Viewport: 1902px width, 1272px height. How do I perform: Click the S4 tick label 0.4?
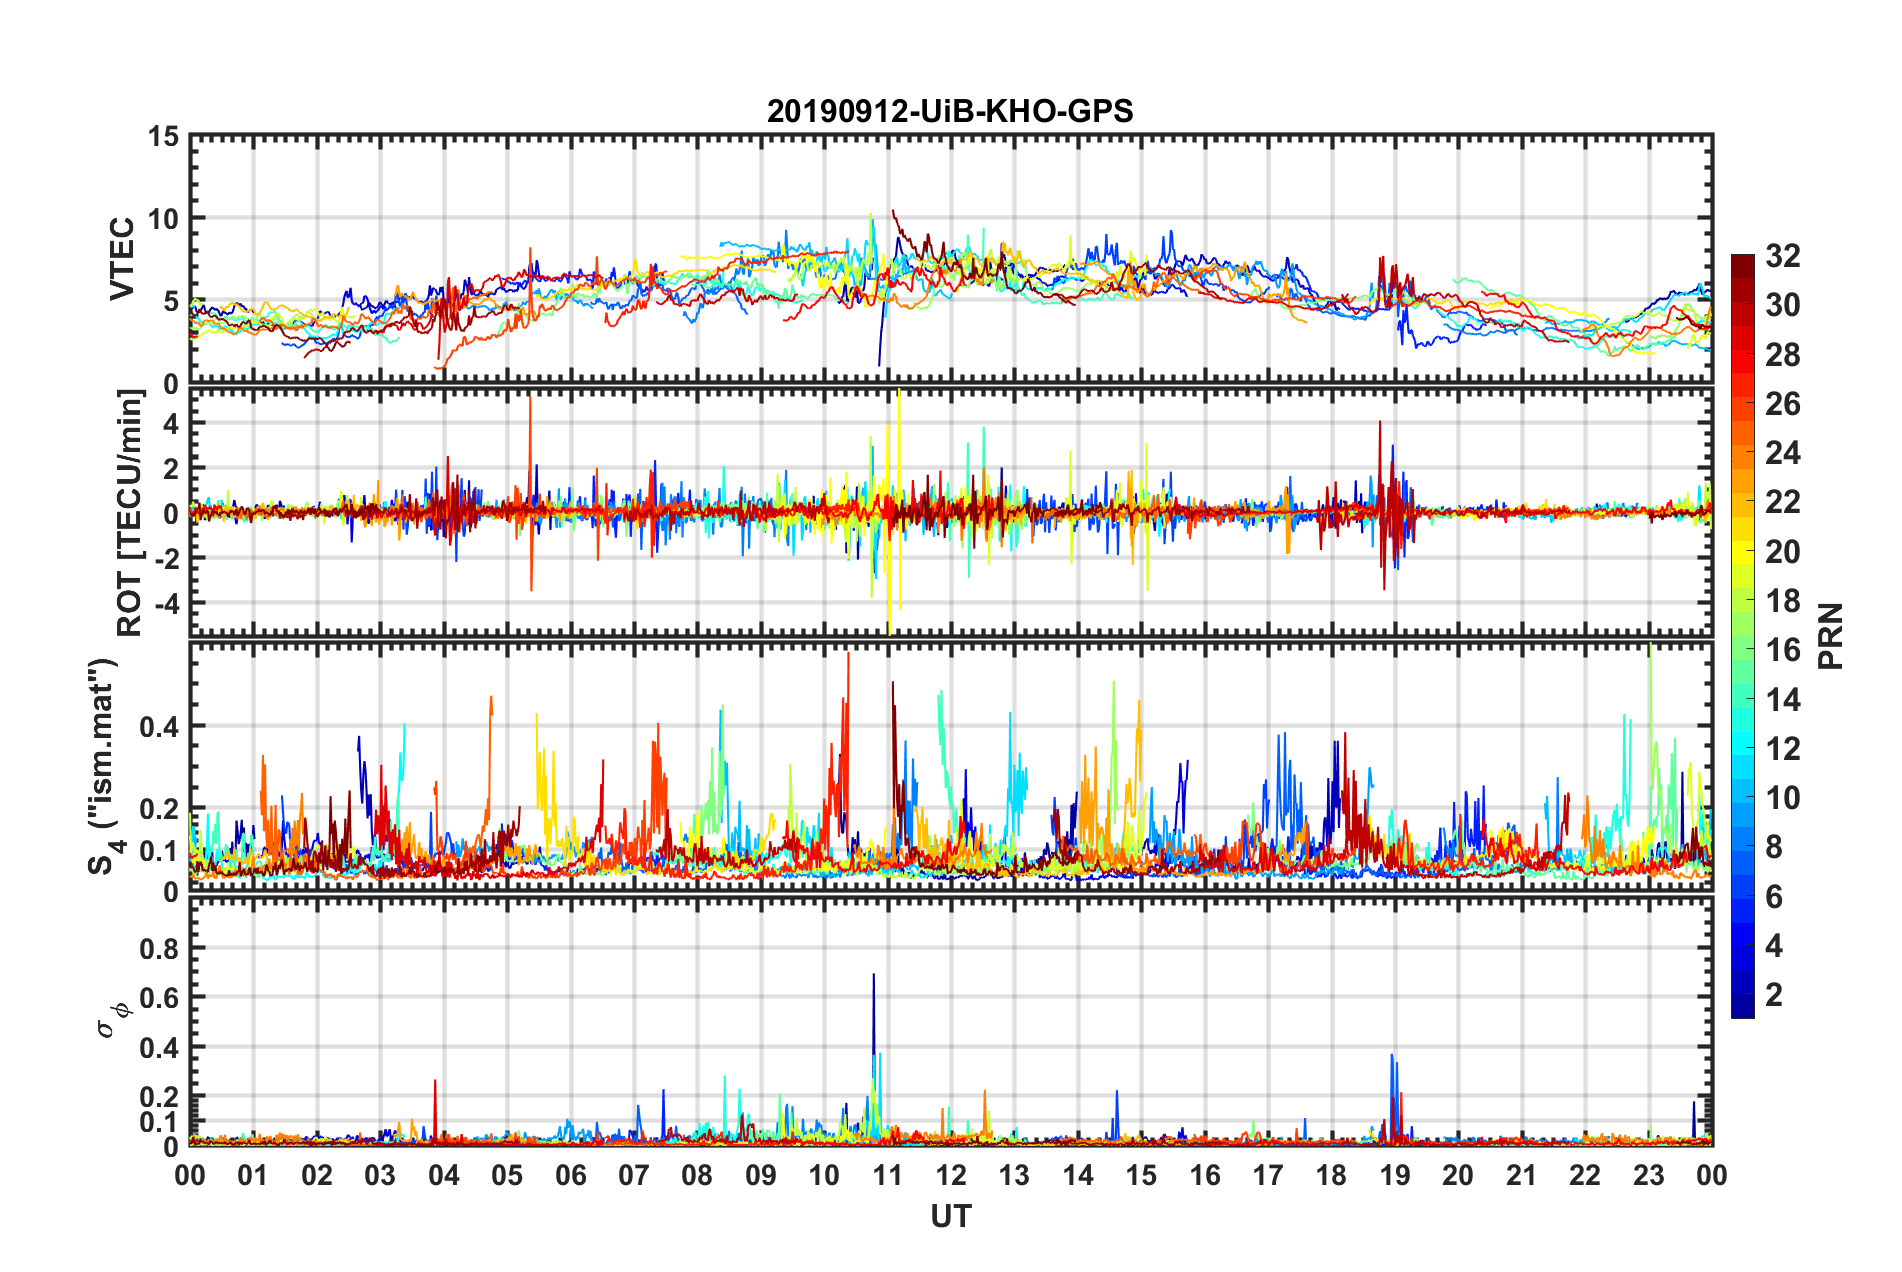158,726
